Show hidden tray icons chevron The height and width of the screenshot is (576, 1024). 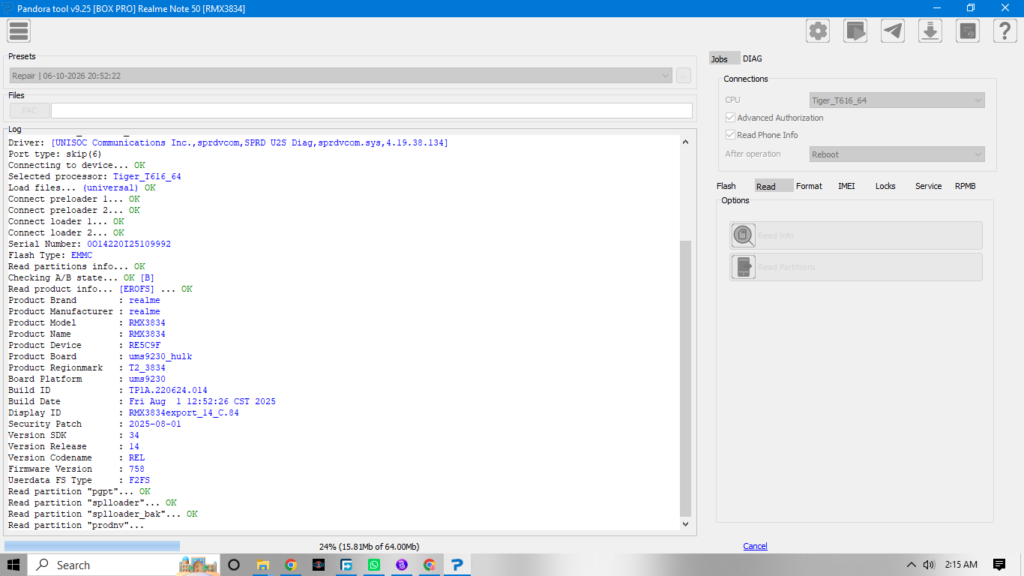click(x=911, y=565)
